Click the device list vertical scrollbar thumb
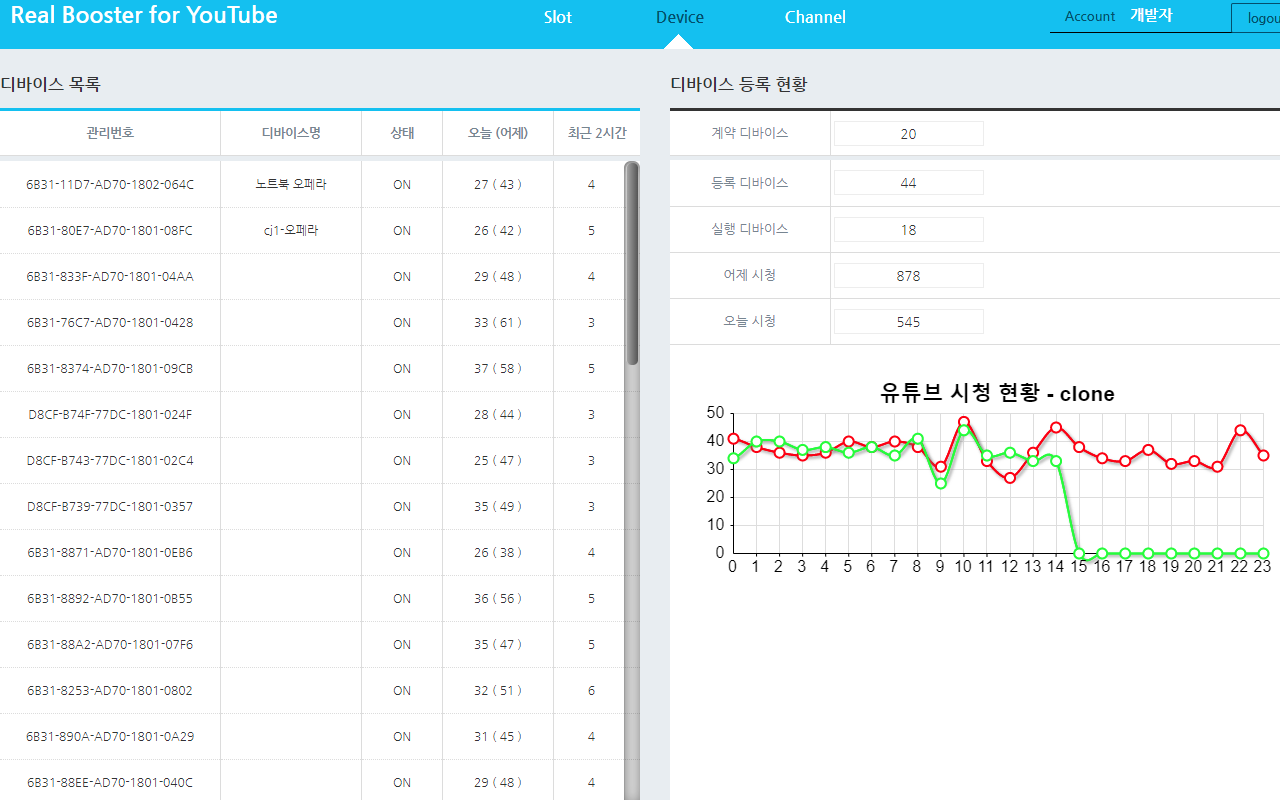1280x800 pixels. 632,263
